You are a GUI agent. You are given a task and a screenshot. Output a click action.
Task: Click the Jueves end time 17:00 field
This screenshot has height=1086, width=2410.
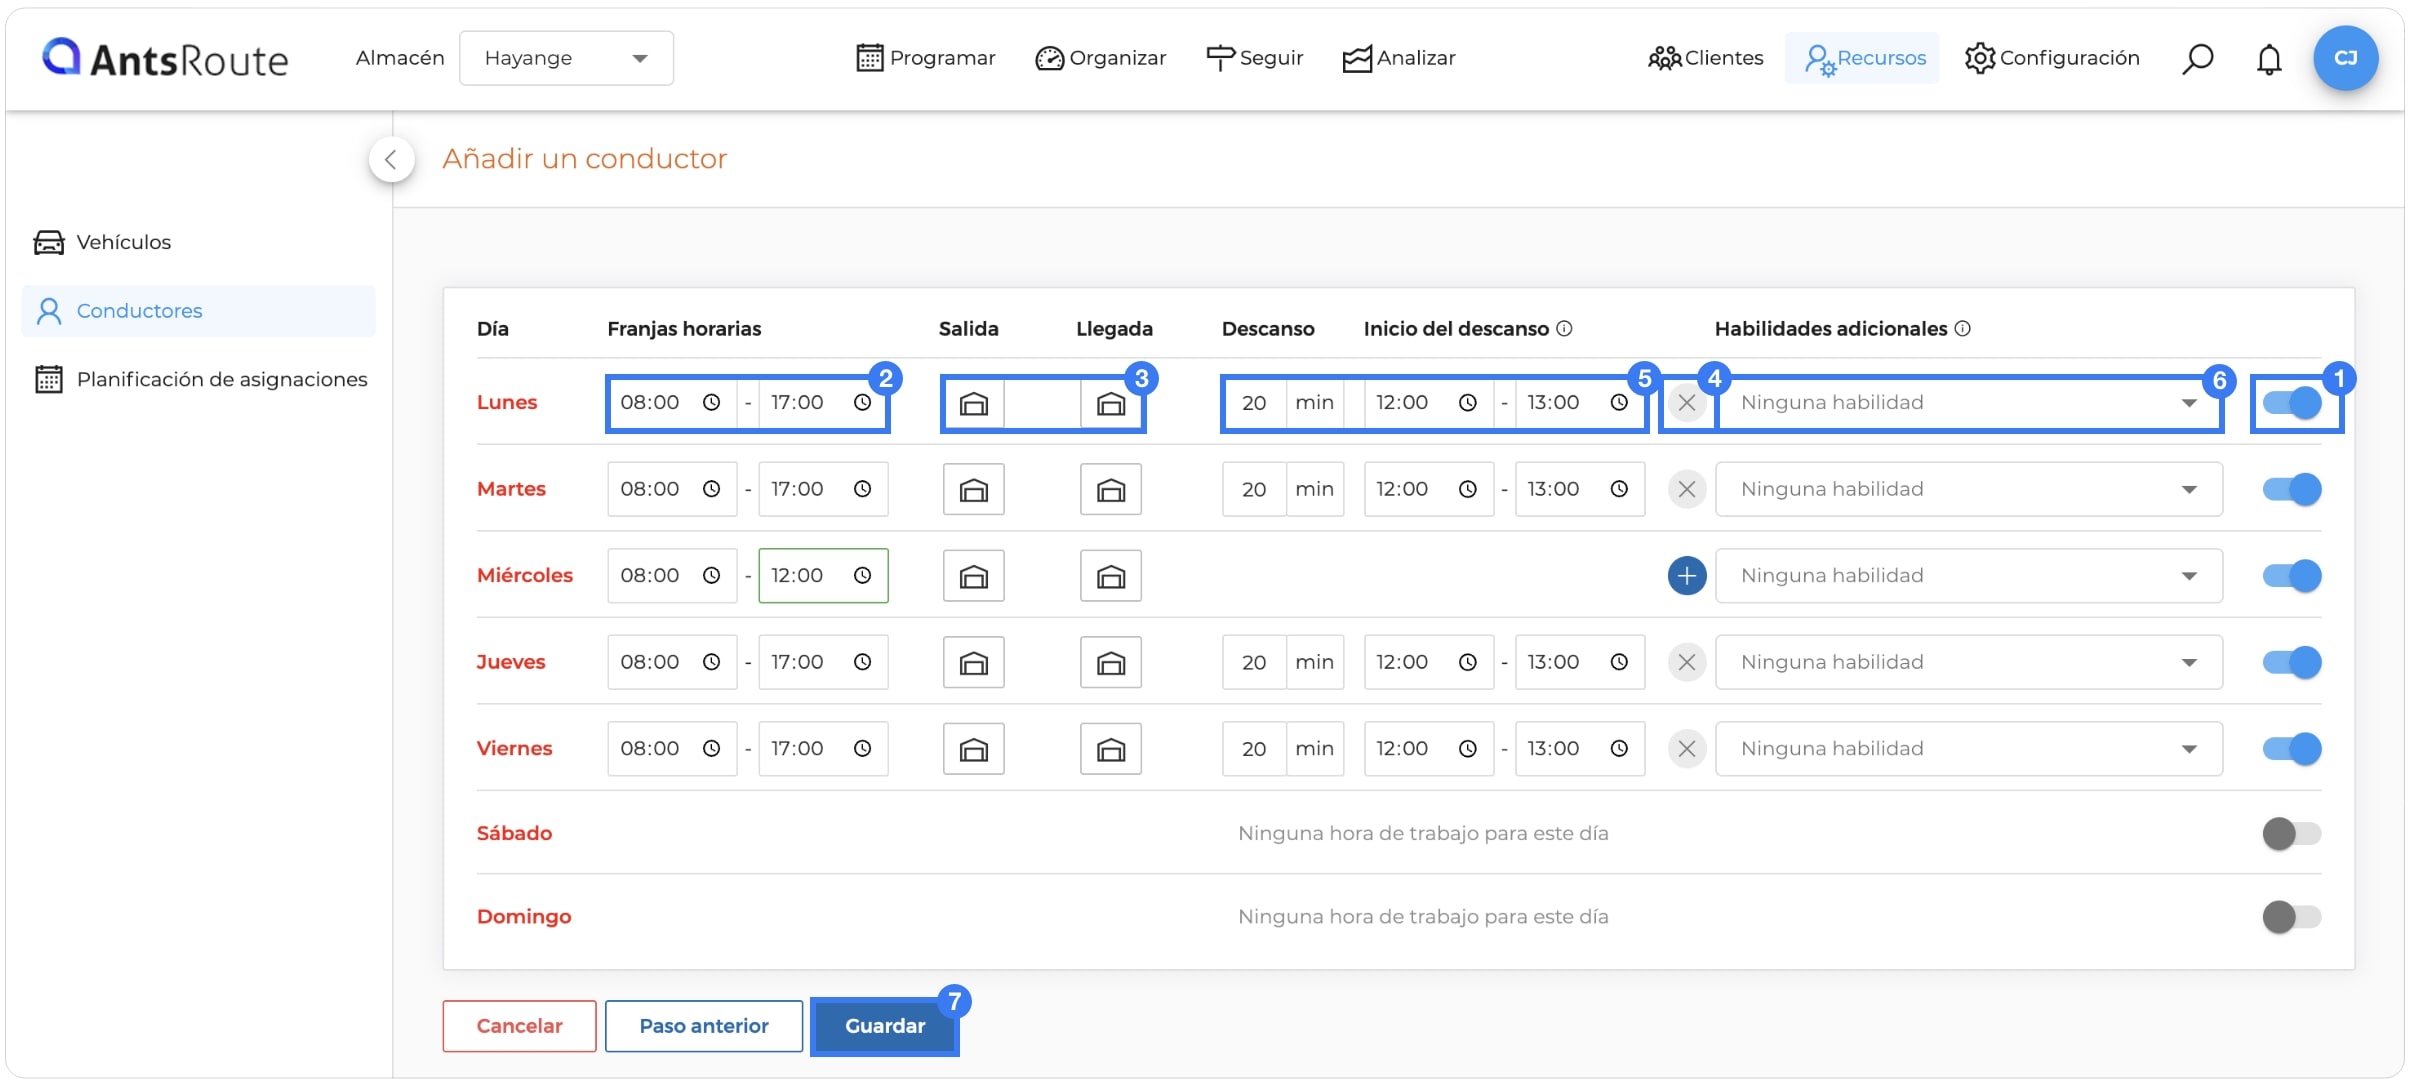coord(823,662)
